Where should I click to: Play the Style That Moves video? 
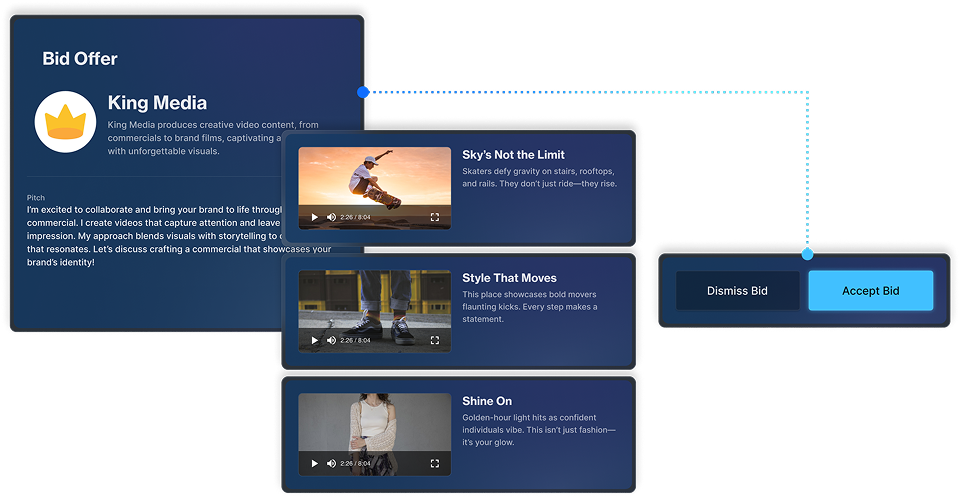click(314, 340)
